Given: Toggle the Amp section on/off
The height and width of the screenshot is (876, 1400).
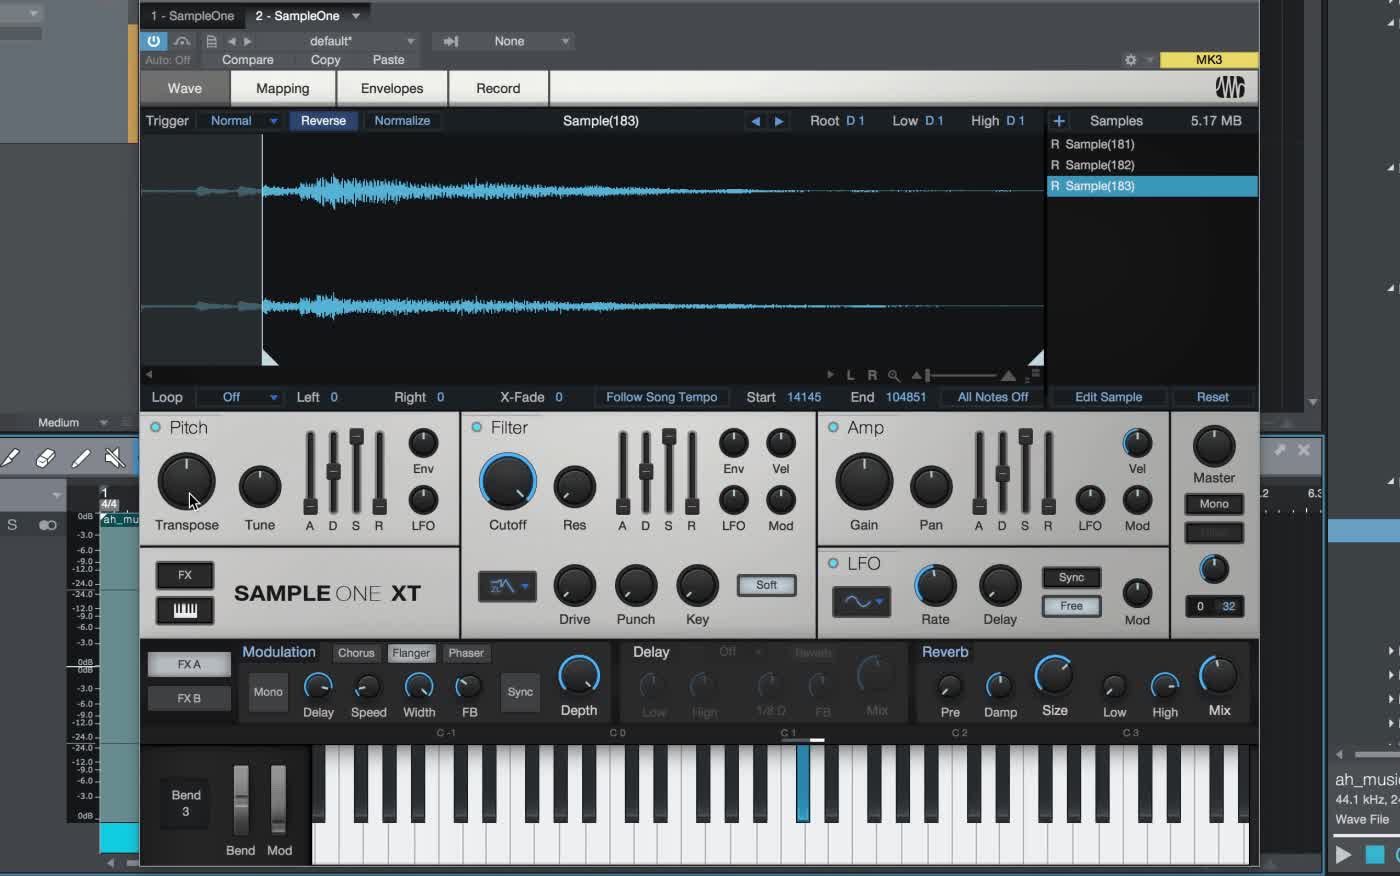Looking at the screenshot, I should [833, 427].
